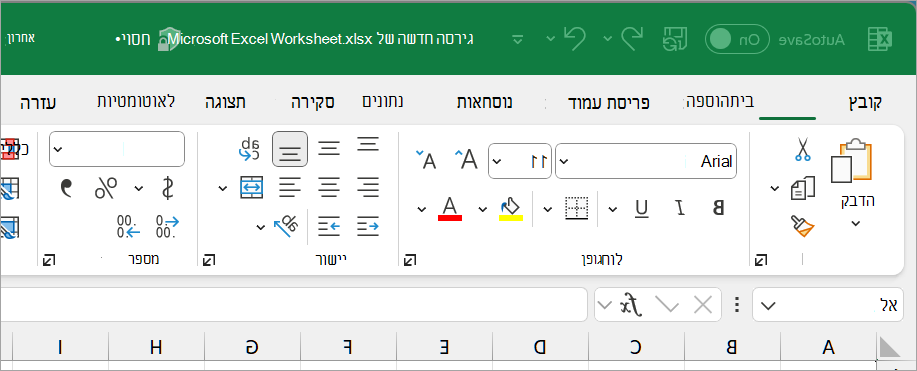Open Font group dialog launcher
917x371 pixels.
pyautogui.click(x=411, y=260)
